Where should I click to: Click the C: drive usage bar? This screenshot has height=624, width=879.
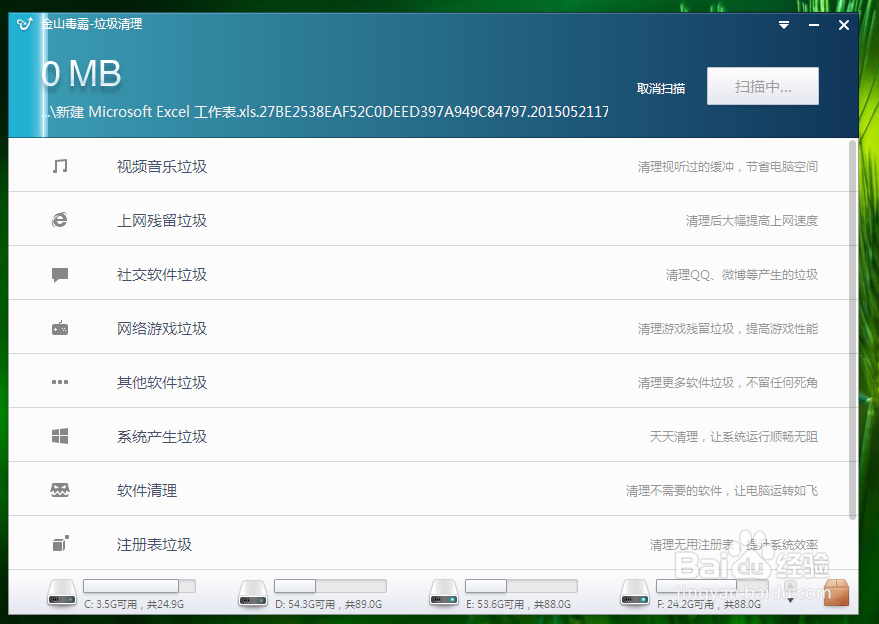coord(140,586)
